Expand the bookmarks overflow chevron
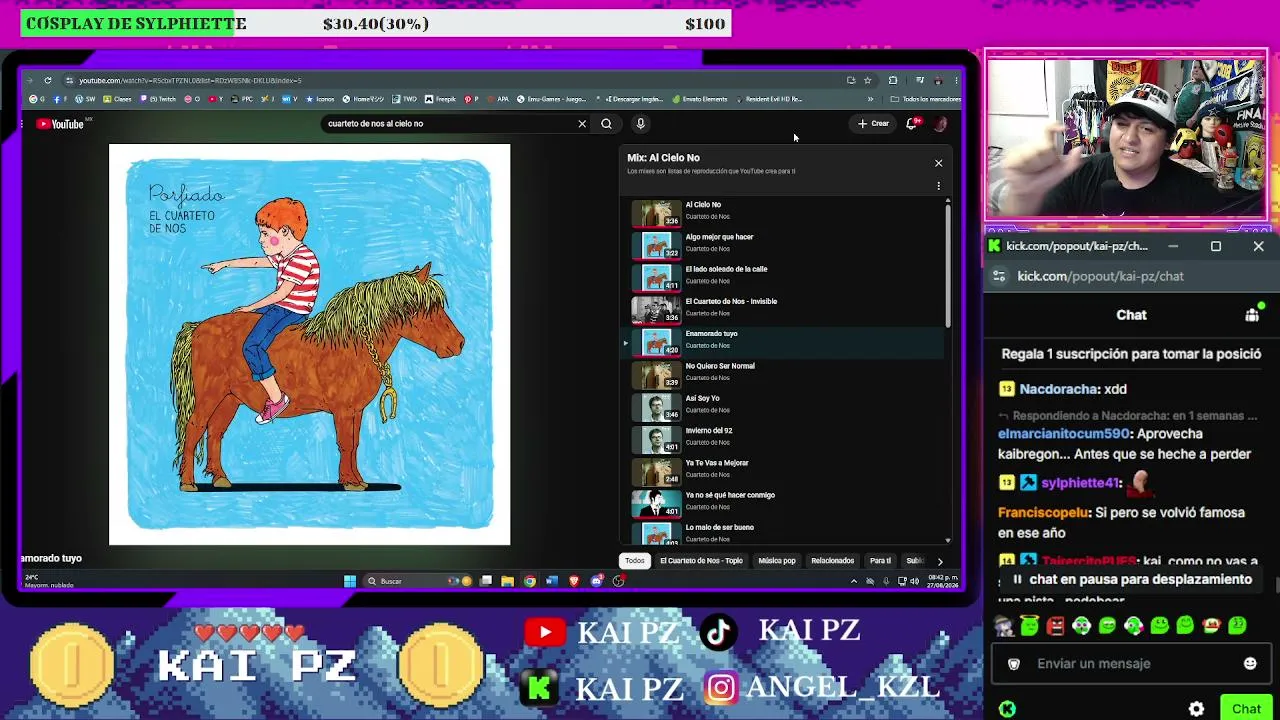Image resolution: width=1280 pixels, height=720 pixels. (870, 99)
